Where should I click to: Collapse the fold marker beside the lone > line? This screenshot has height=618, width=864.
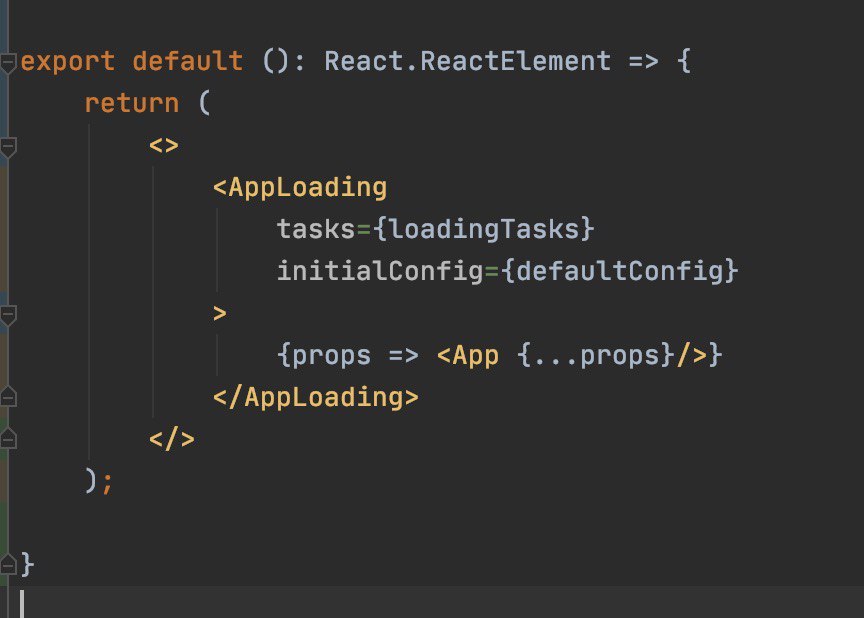click(x=8, y=315)
